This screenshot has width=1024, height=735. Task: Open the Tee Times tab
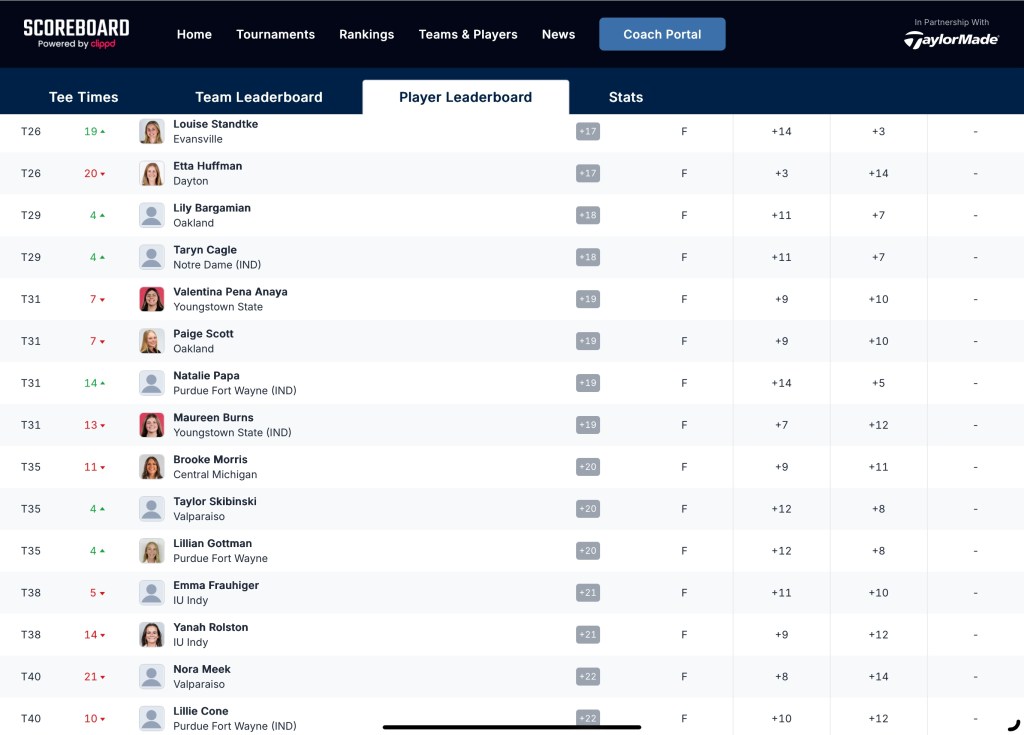click(83, 97)
